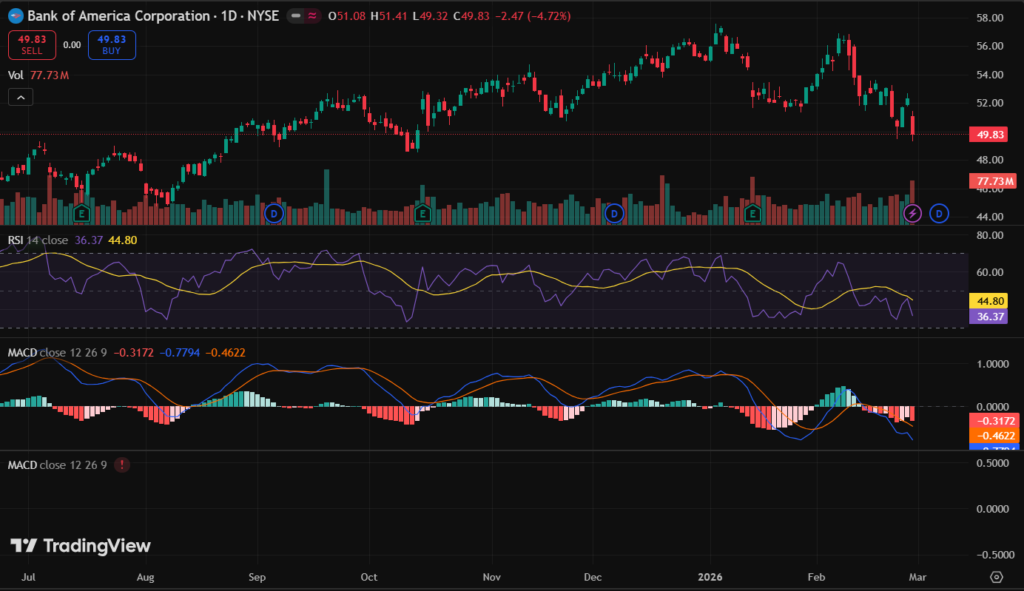
Task: Open the earnings E marker near October
Action: (x=423, y=213)
